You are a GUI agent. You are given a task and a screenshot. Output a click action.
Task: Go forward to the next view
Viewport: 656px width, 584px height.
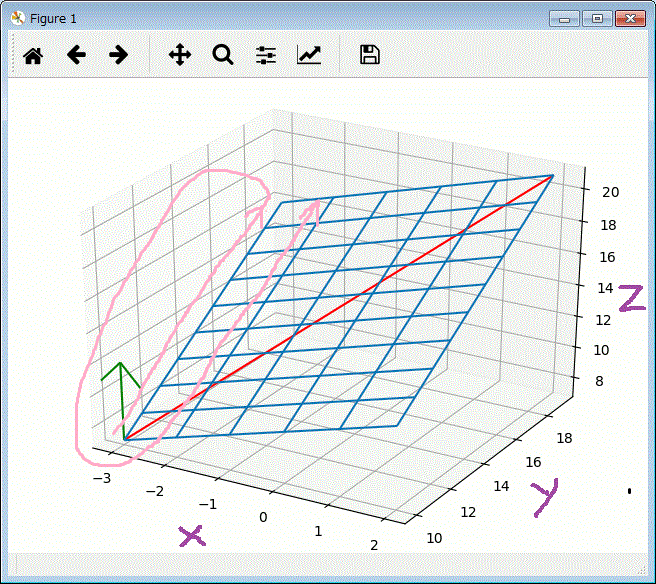click(x=119, y=55)
